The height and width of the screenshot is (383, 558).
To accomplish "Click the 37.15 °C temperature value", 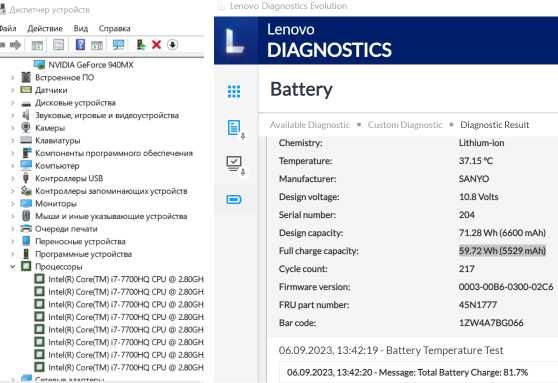I will 475,161.
